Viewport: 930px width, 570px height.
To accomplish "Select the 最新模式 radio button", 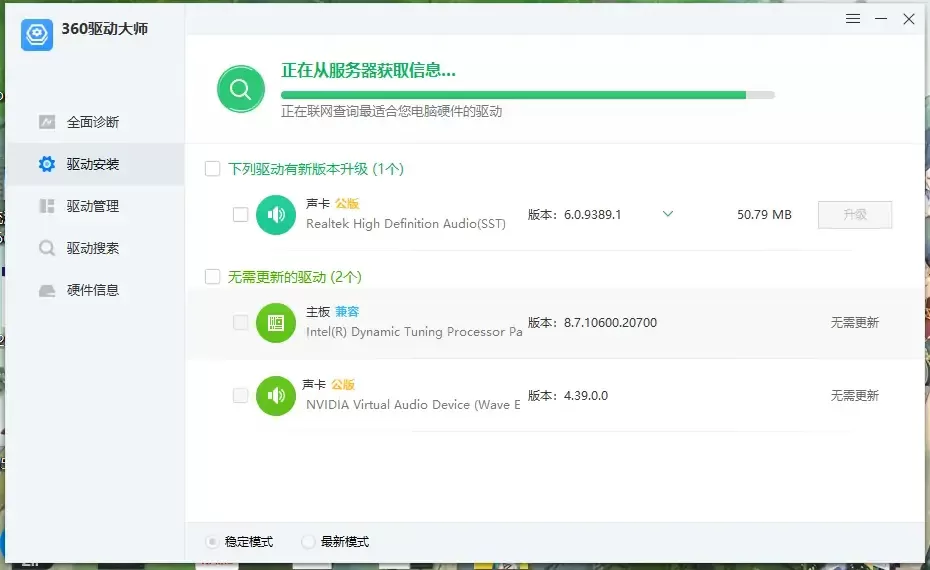I will coord(308,542).
